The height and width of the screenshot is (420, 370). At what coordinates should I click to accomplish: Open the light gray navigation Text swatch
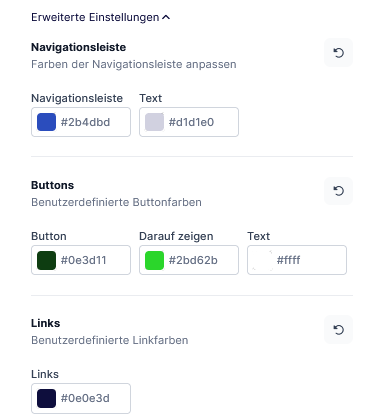(154, 122)
